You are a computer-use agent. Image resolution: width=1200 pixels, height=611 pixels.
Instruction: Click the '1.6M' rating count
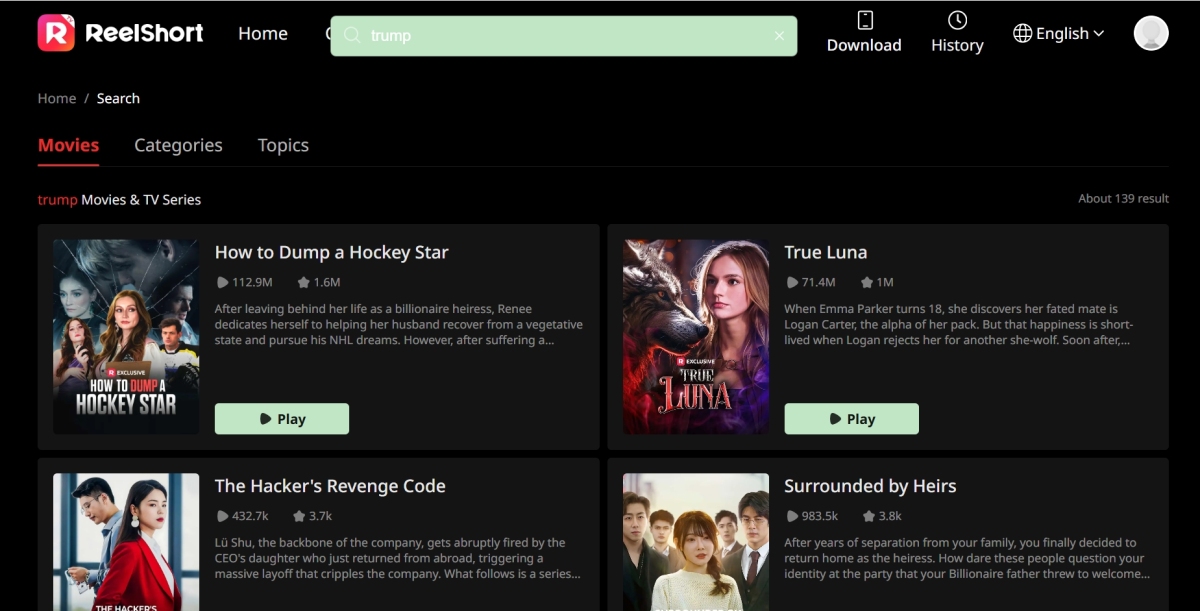click(x=327, y=283)
